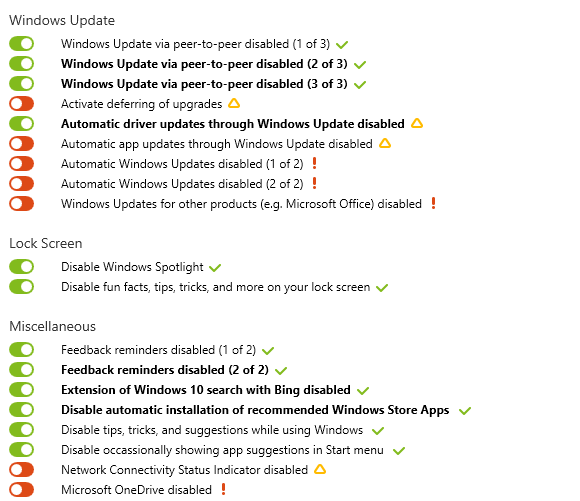Click the red exclamation beside Automatic Windows Updates (1 of 2)
The image size is (580, 501).
[314, 163]
